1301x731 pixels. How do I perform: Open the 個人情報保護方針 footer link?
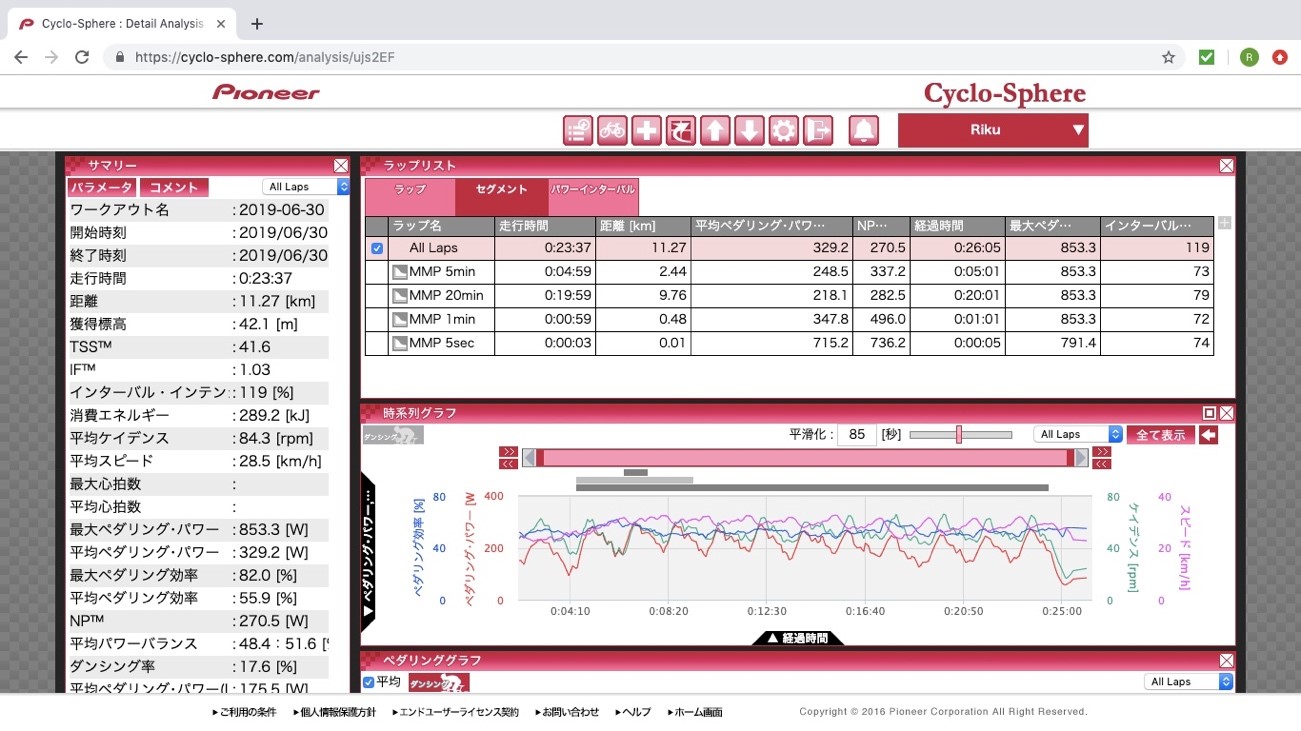click(335, 712)
